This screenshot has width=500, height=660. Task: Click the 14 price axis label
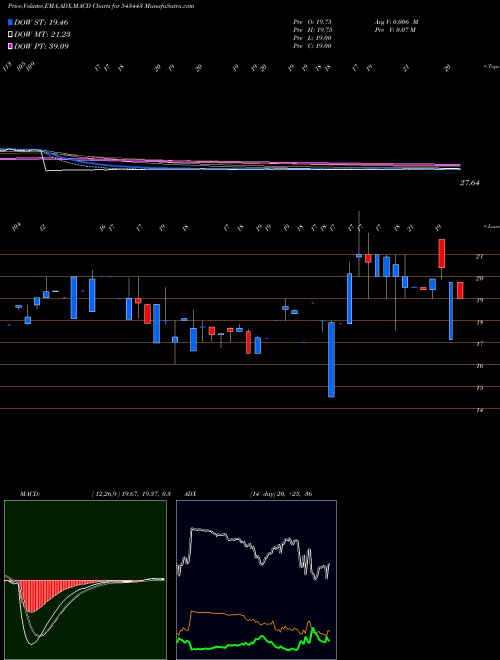point(479,410)
